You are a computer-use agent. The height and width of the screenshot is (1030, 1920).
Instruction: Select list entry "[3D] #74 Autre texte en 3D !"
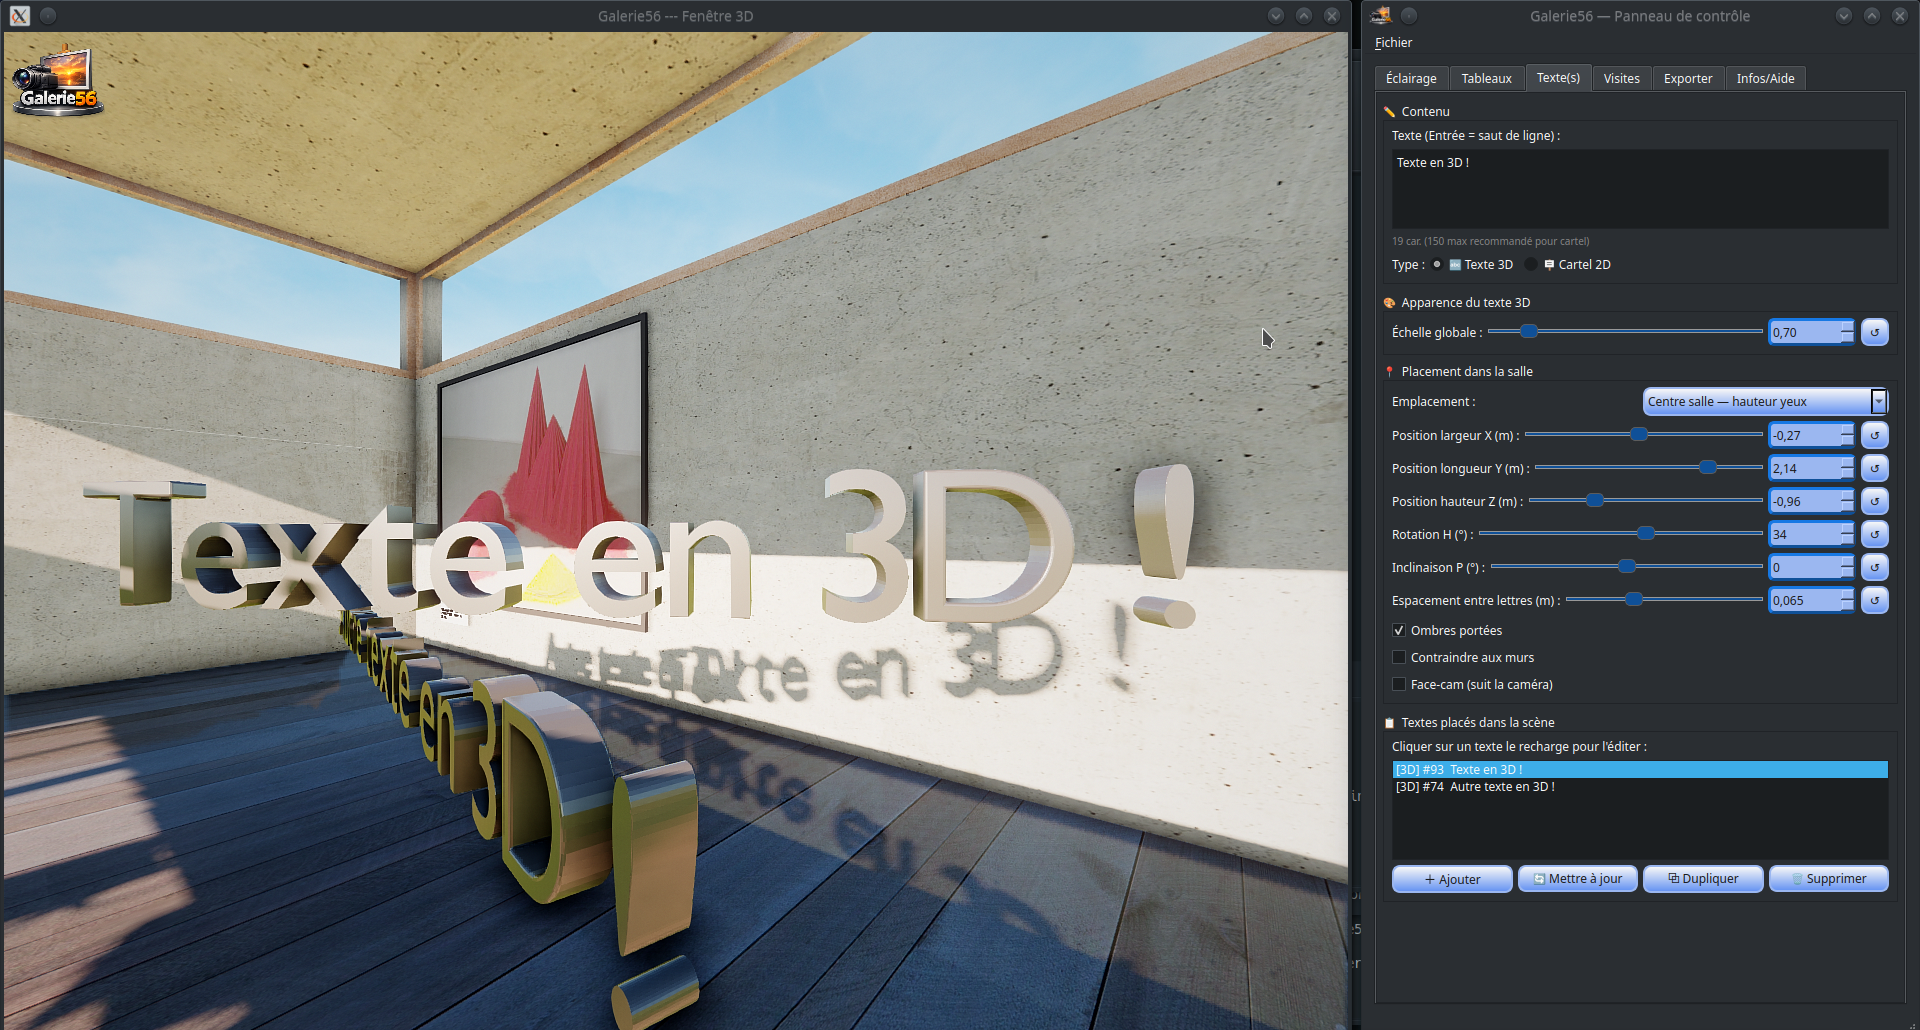click(1640, 787)
